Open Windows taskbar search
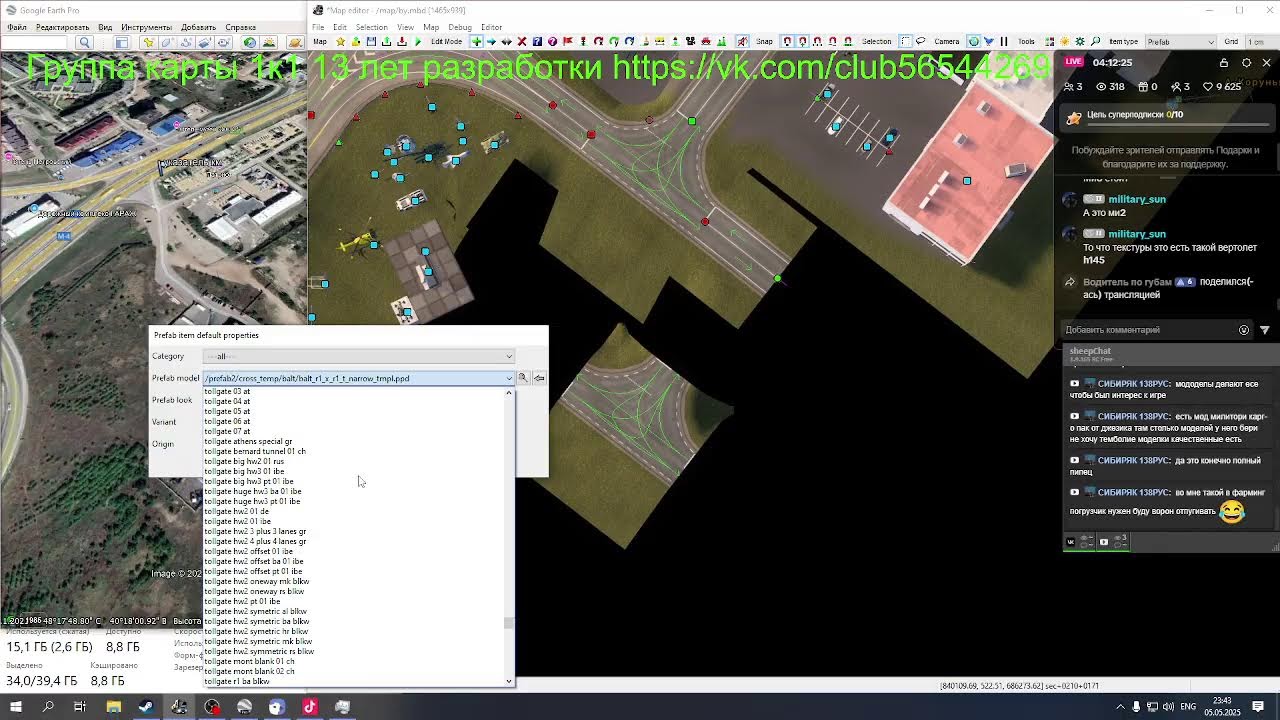 coord(48,707)
